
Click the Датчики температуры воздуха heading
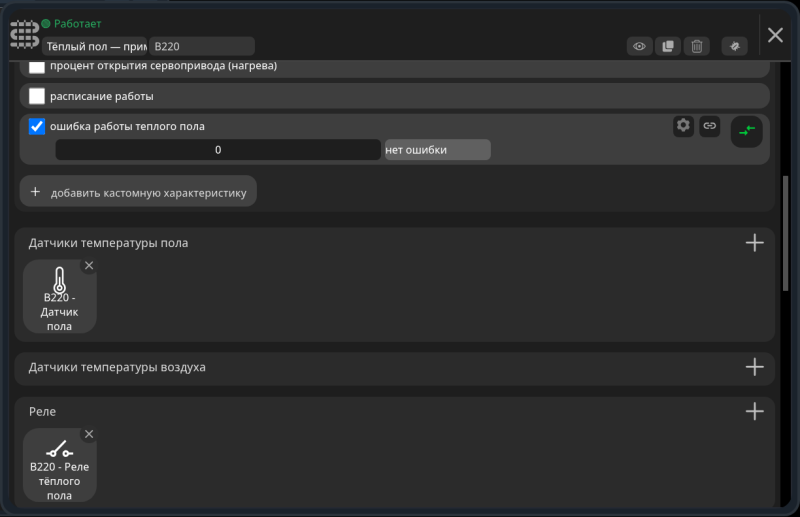click(x=117, y=367)
